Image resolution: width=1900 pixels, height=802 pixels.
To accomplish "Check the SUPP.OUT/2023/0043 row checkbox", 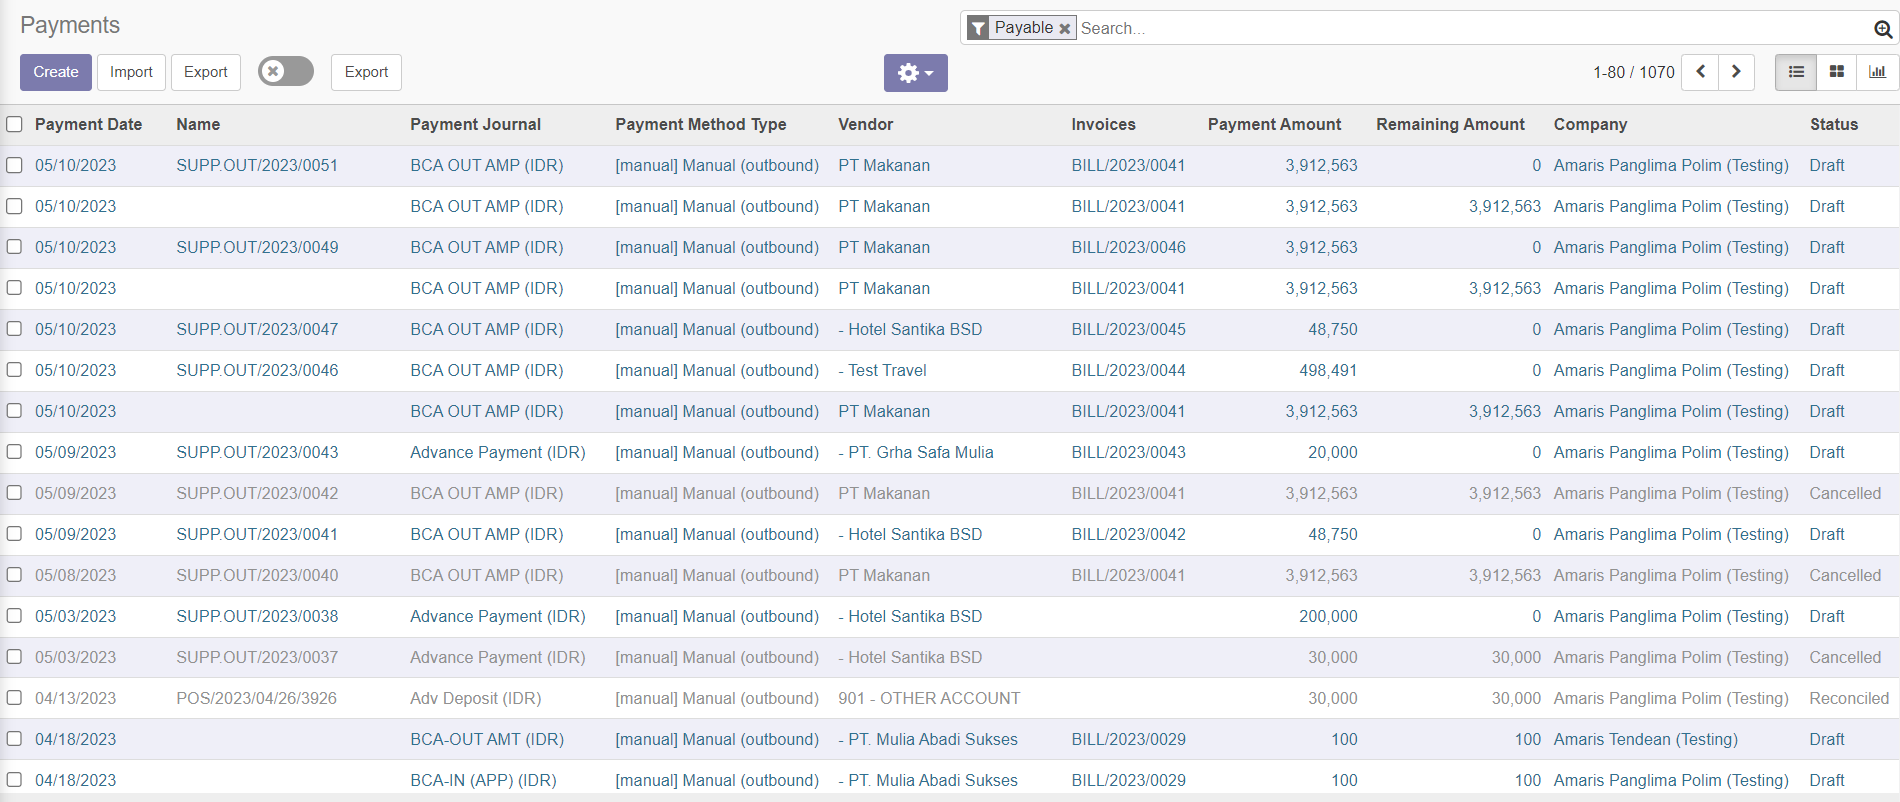I will (14, 452).
